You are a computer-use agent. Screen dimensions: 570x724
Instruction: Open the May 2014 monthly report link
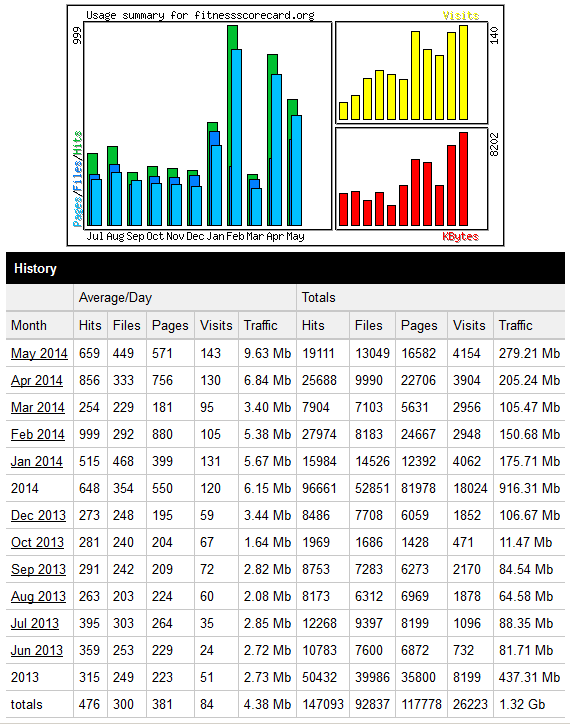click(x=39, y=353)
